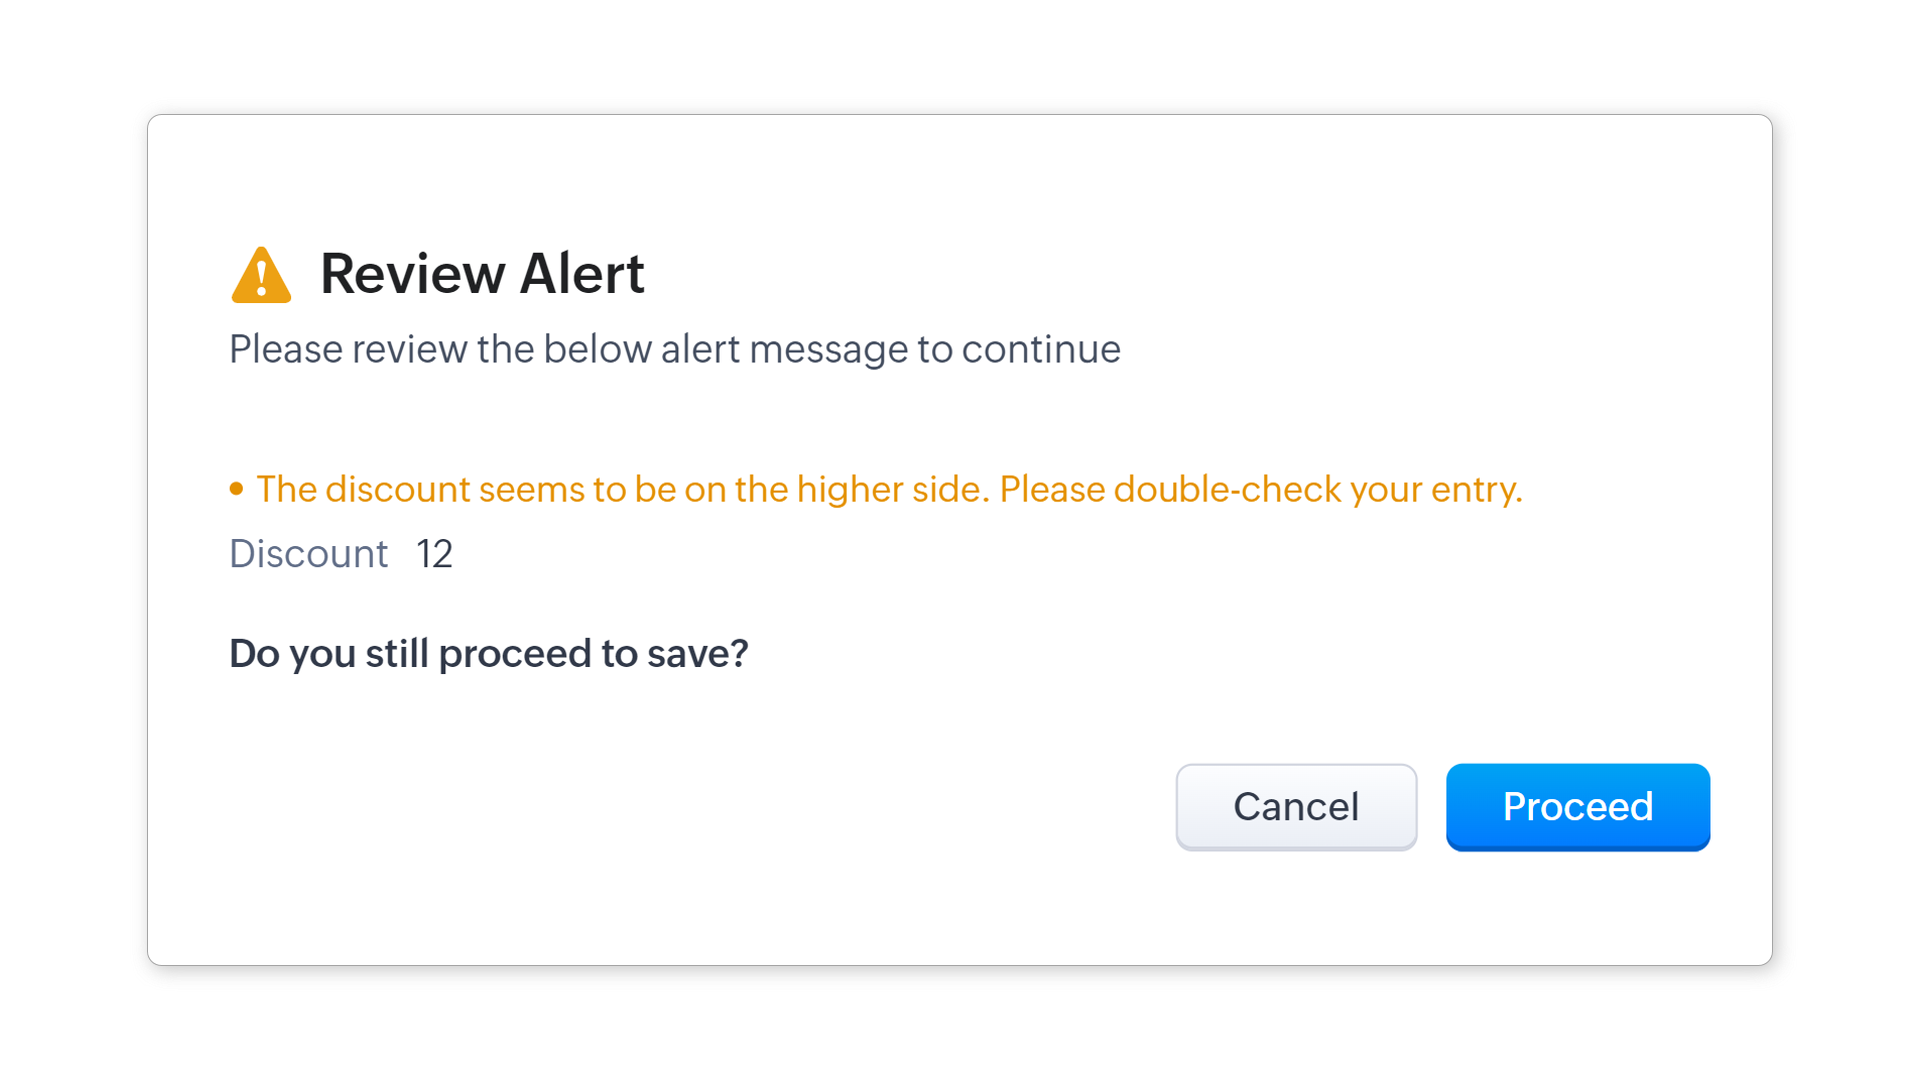1920x1080 pixels.
Task: Click 'Please double-check your entry' sentence
Action: click(x=1260, y=489)
